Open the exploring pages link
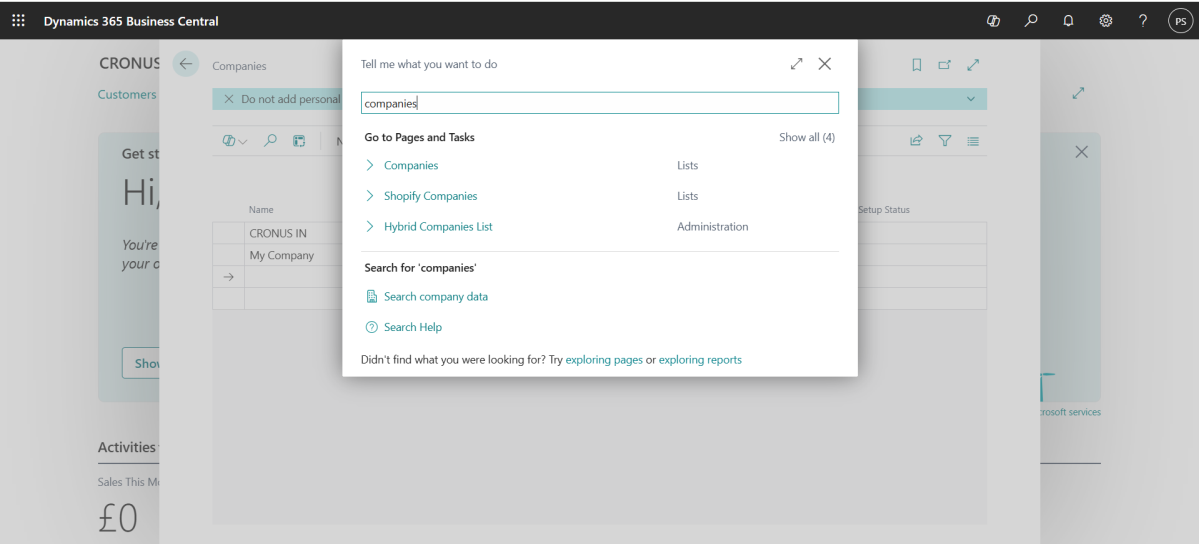 pyautogui.click(x=604, y=360)
